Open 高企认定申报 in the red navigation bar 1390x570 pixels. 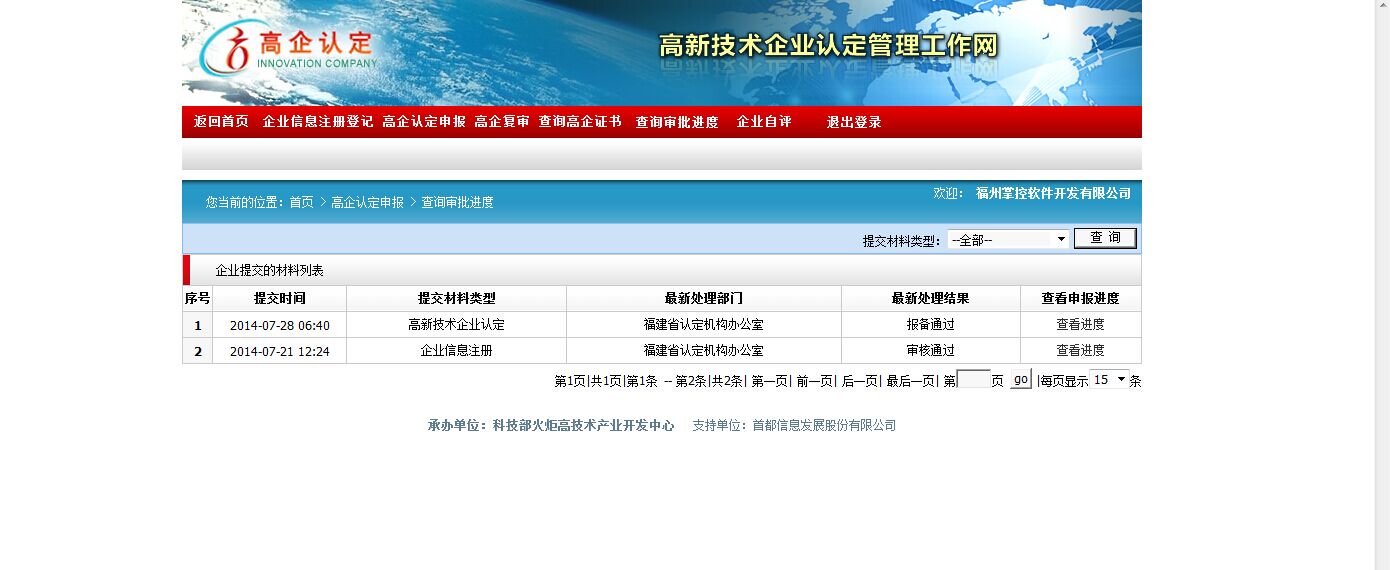pos(424,122)
